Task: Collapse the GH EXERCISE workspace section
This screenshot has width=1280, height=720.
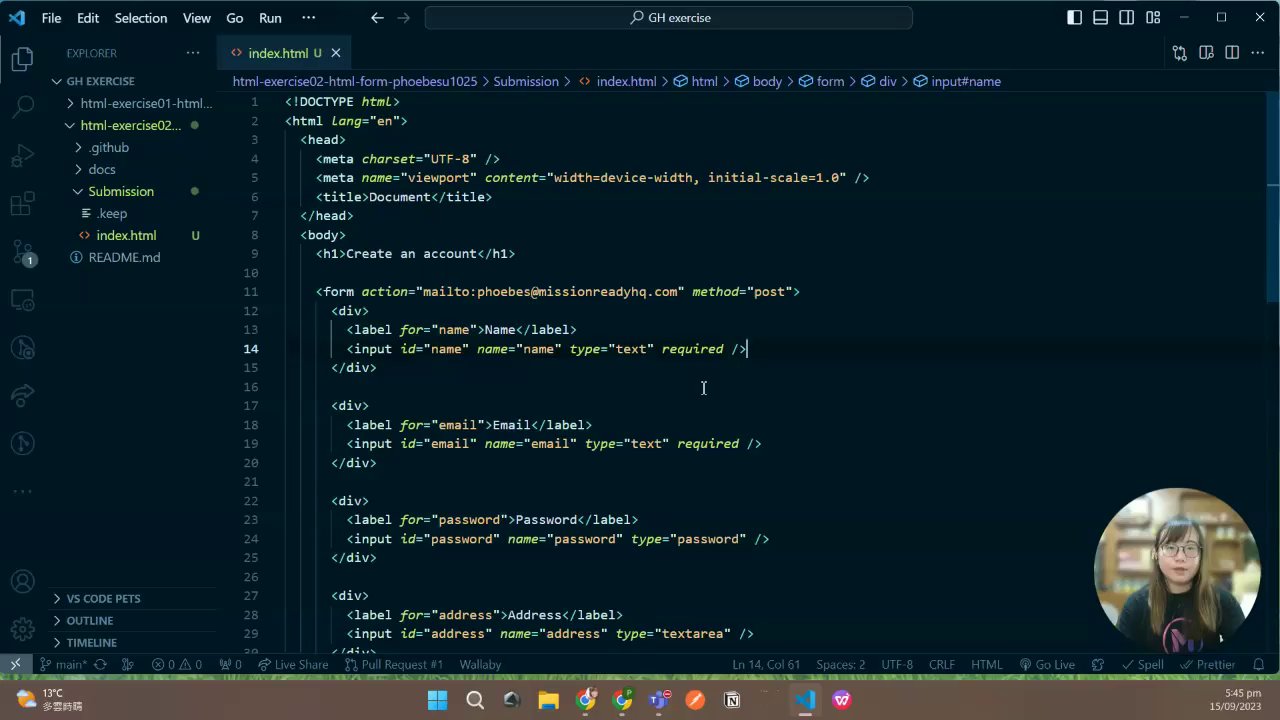Action: pyautogui.click(x=100, y=81)
